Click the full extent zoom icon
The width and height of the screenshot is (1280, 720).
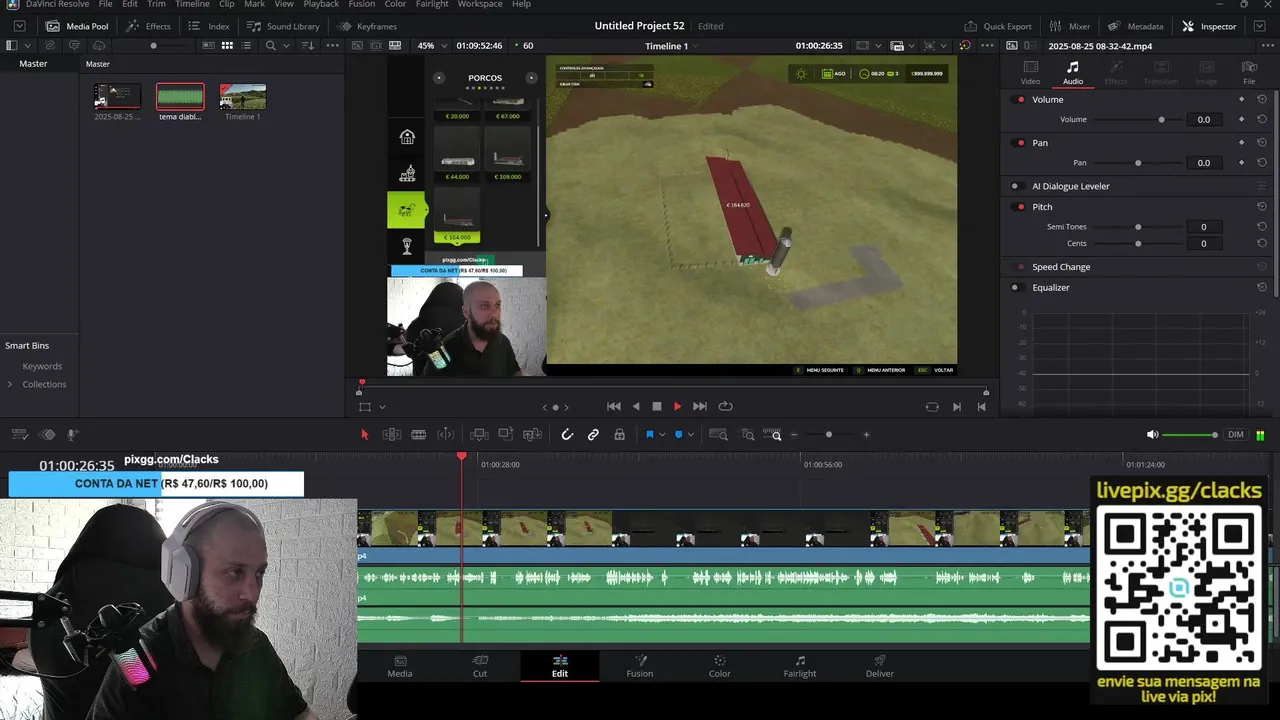coord(718,435)
